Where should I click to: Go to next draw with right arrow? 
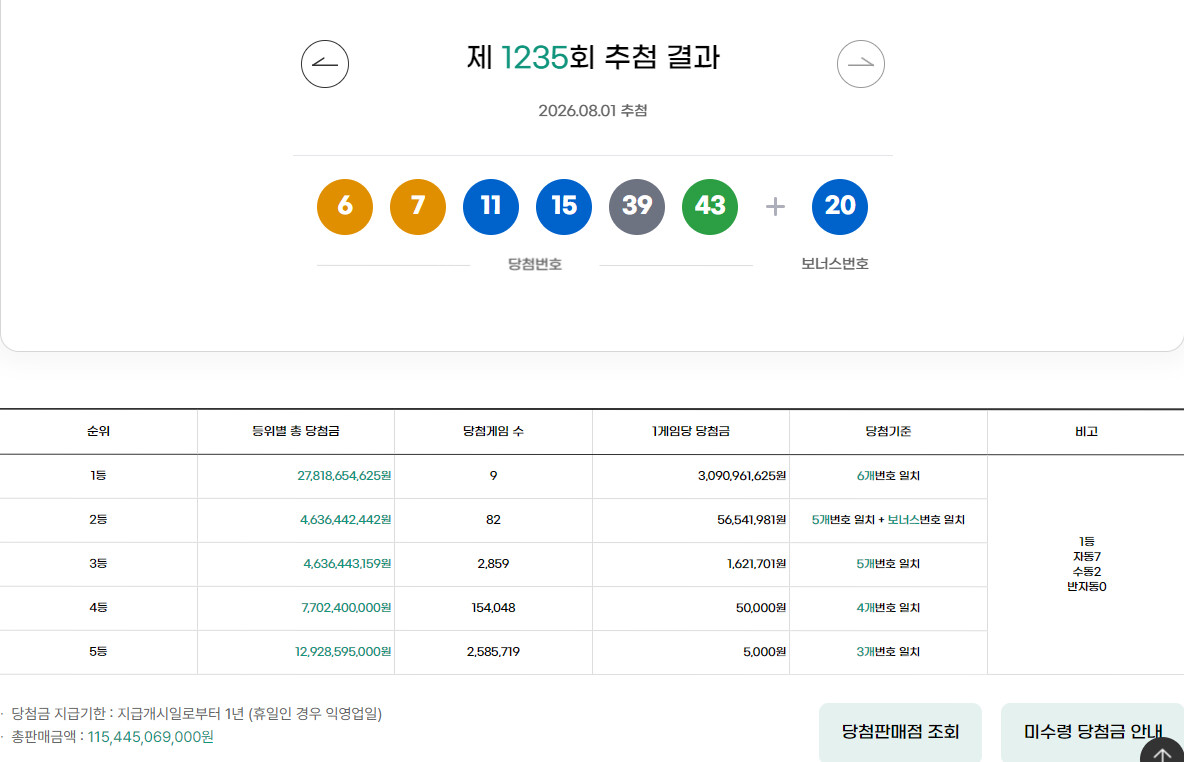[x=861, y=64]
